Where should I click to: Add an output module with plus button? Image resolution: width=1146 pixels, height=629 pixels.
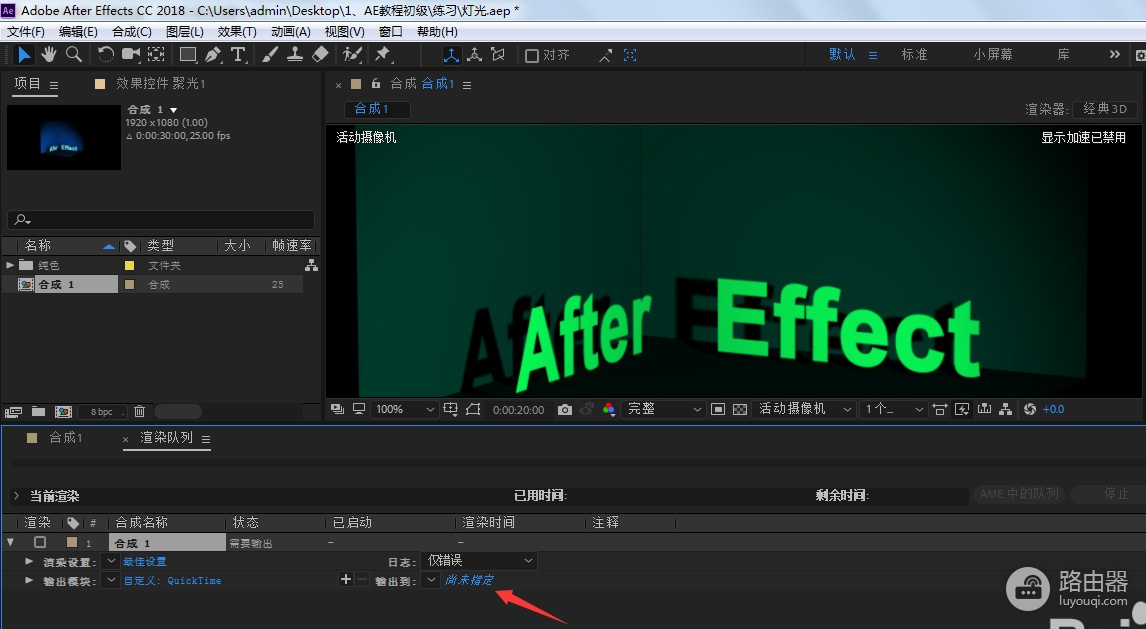tap(346, 579)
